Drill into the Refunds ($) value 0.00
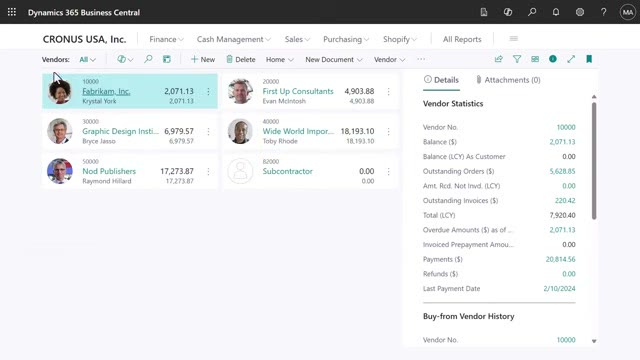The image size is (640, 360). (569, 274)
